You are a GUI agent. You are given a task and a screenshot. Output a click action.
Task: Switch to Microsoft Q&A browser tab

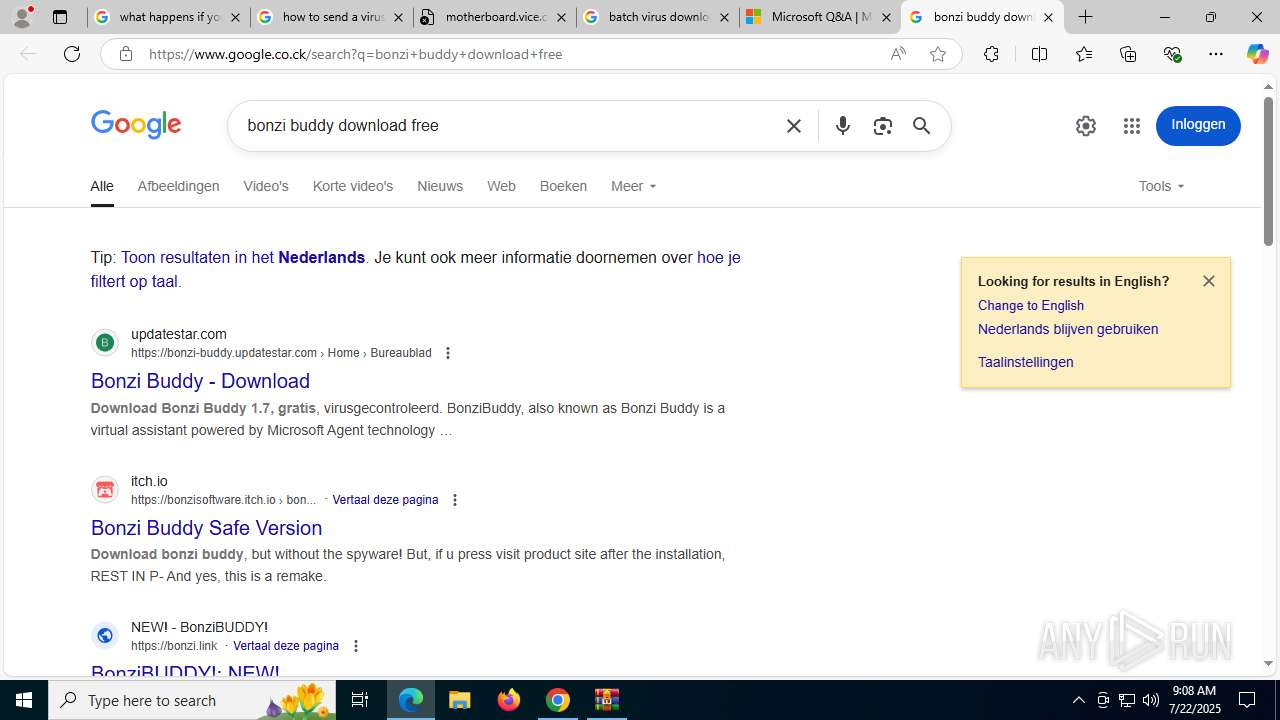pos(819,17)
